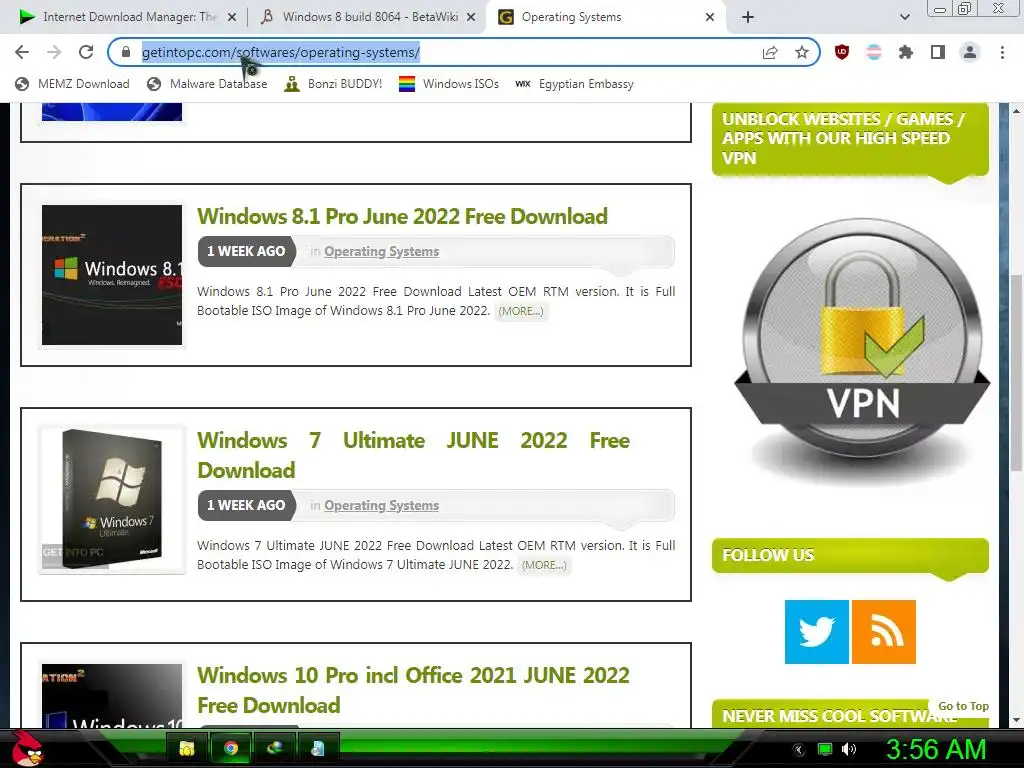Follow on Twitter via the blue icon
1024x768 pixels.
(x=816, y=632)
